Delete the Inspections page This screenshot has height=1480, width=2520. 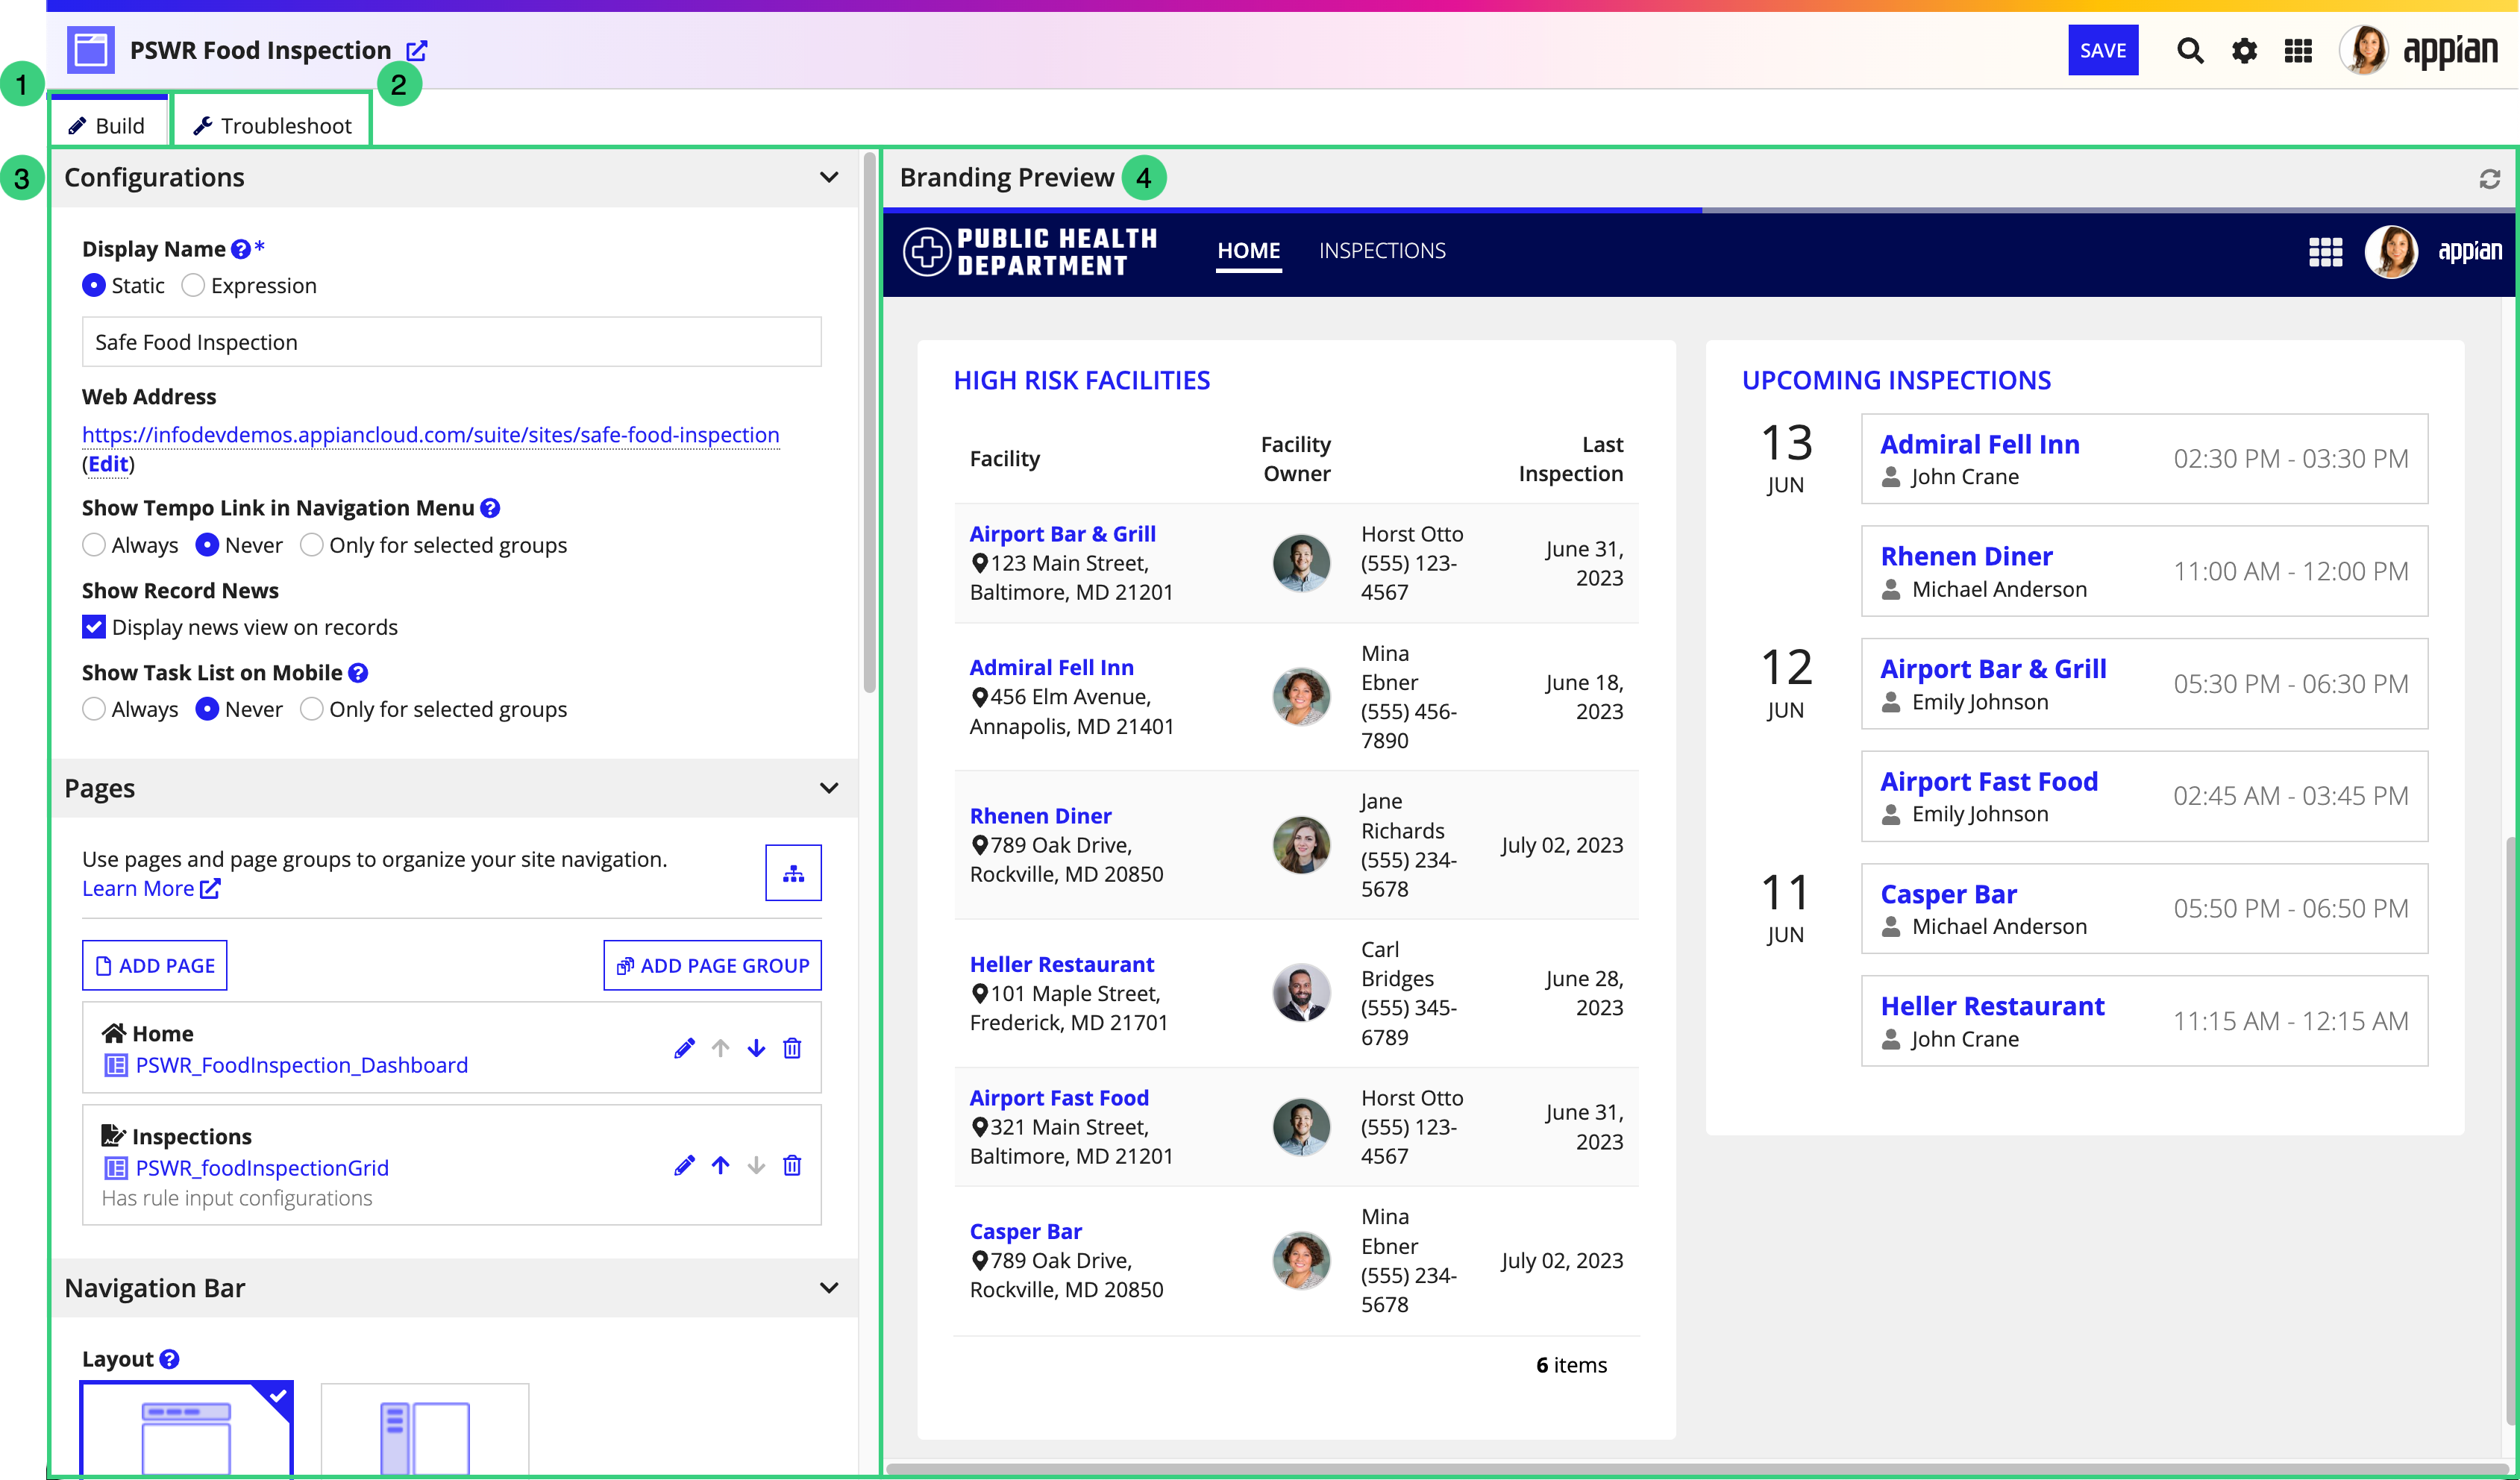(x=792, y=1165)
